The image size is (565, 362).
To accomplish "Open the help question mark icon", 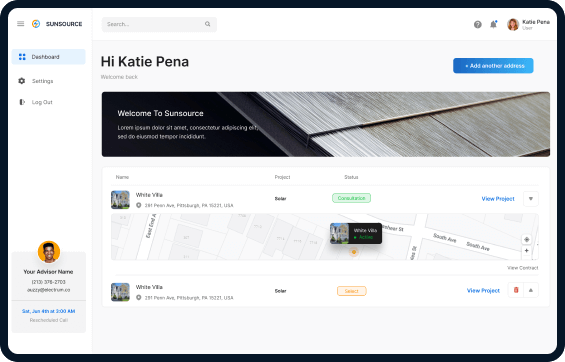I will pyautogui.click(x=477, y=24).
